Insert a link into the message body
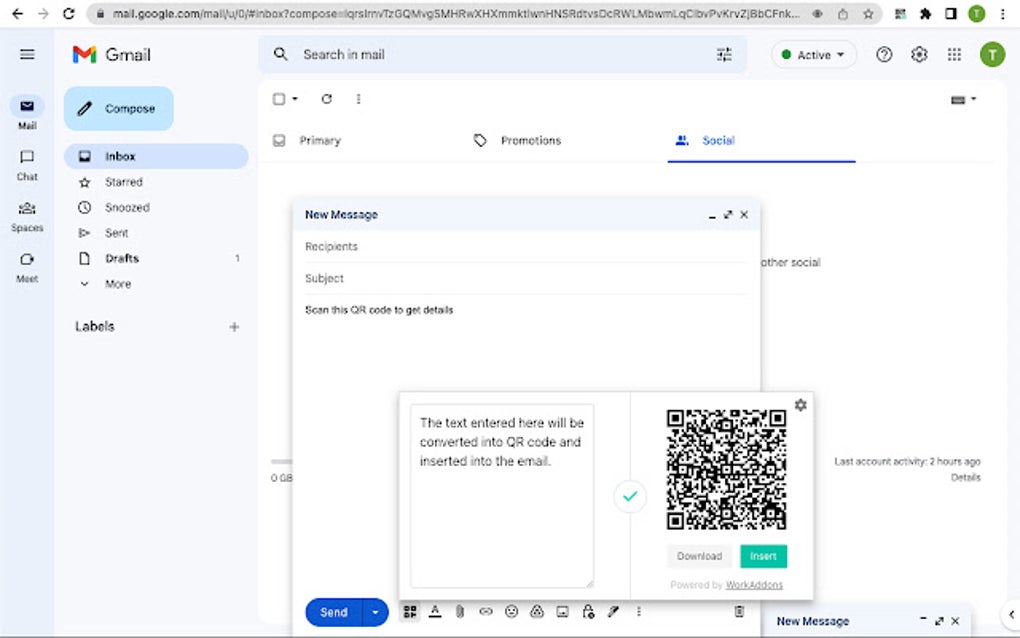Viewport: 1020px width, 638px height. (x=486, y=611)
